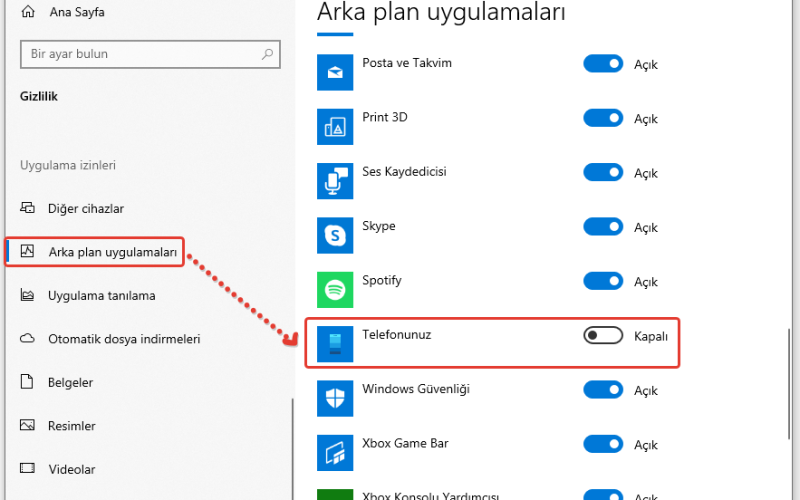Toggle Skype background permission off

[603, 227]
